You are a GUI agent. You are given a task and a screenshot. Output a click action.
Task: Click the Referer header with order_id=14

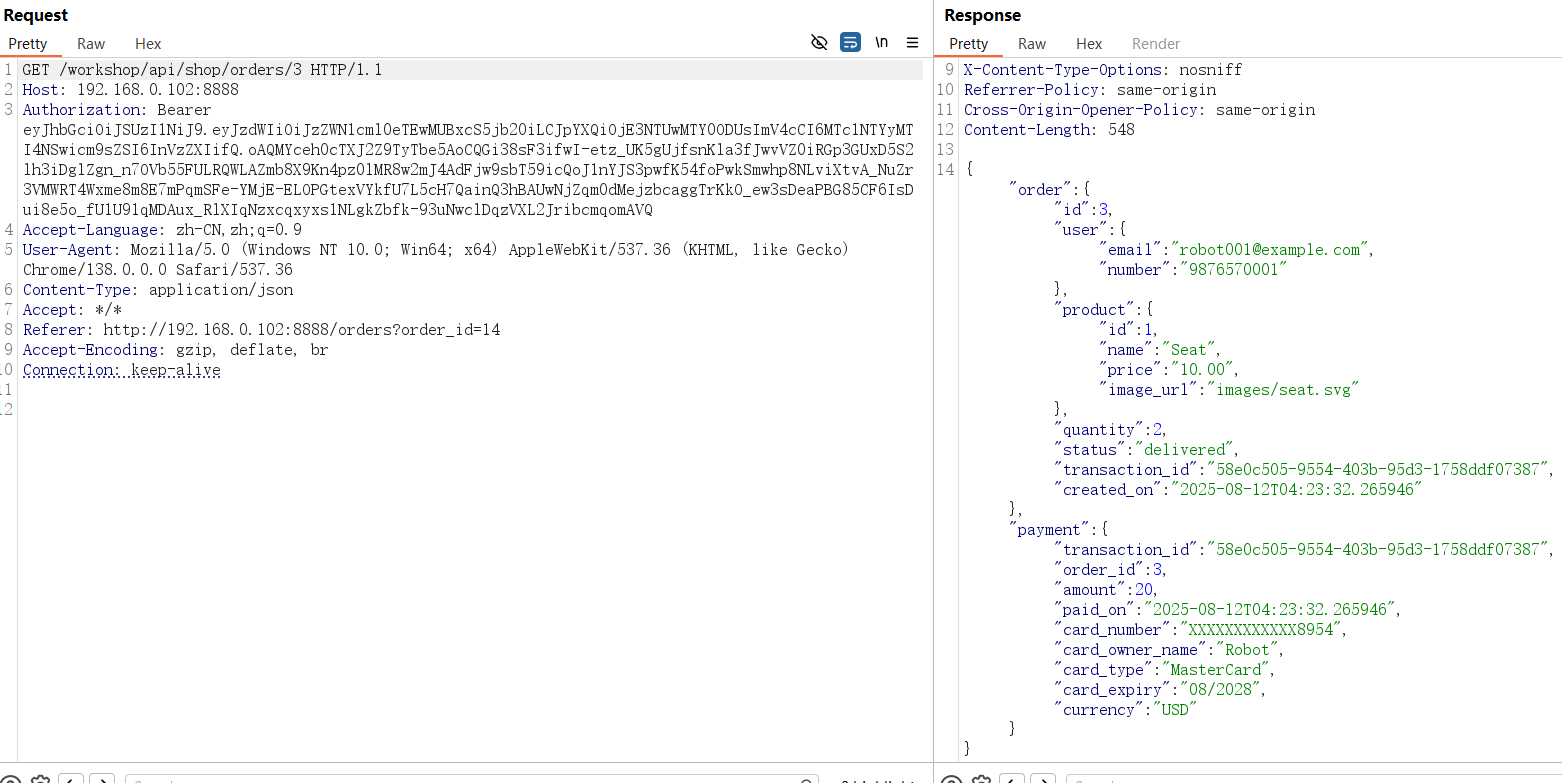point(261,330)
